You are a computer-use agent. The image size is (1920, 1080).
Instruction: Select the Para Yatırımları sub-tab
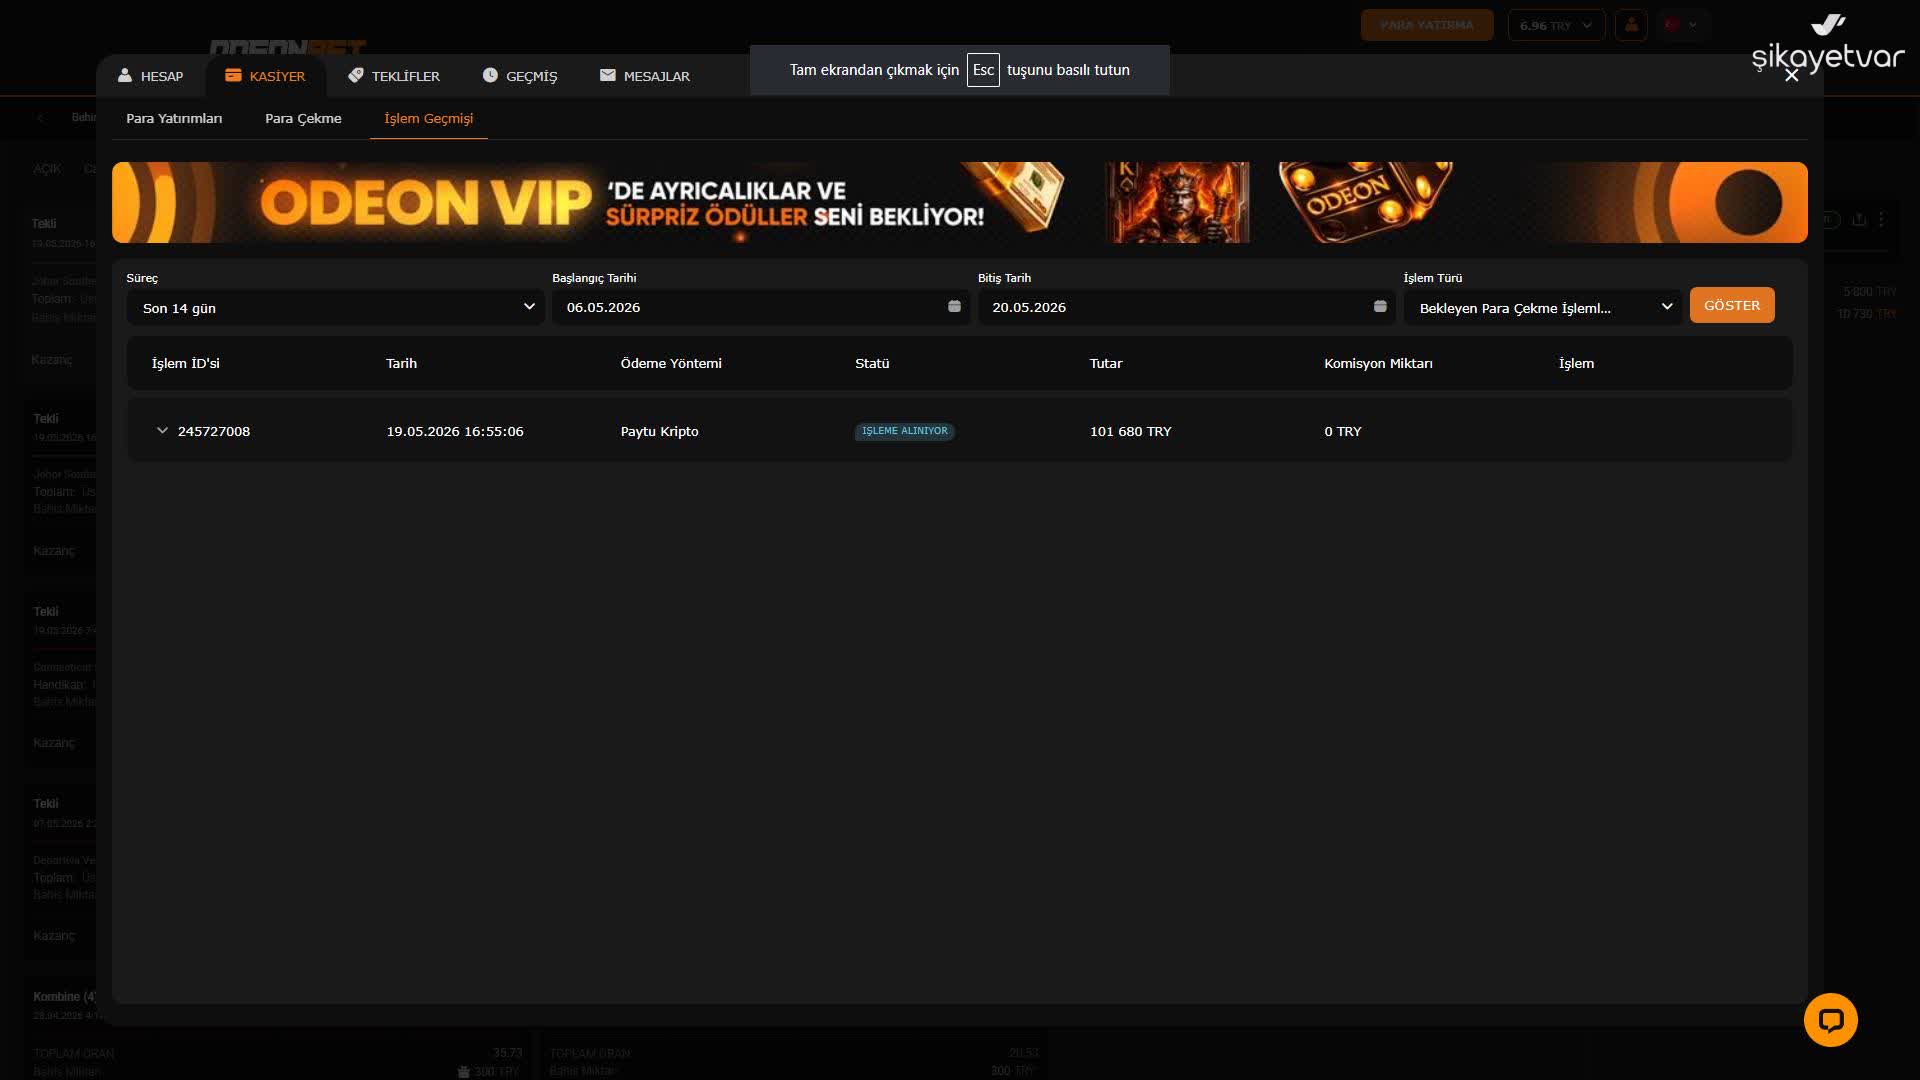tap(174, 118)
